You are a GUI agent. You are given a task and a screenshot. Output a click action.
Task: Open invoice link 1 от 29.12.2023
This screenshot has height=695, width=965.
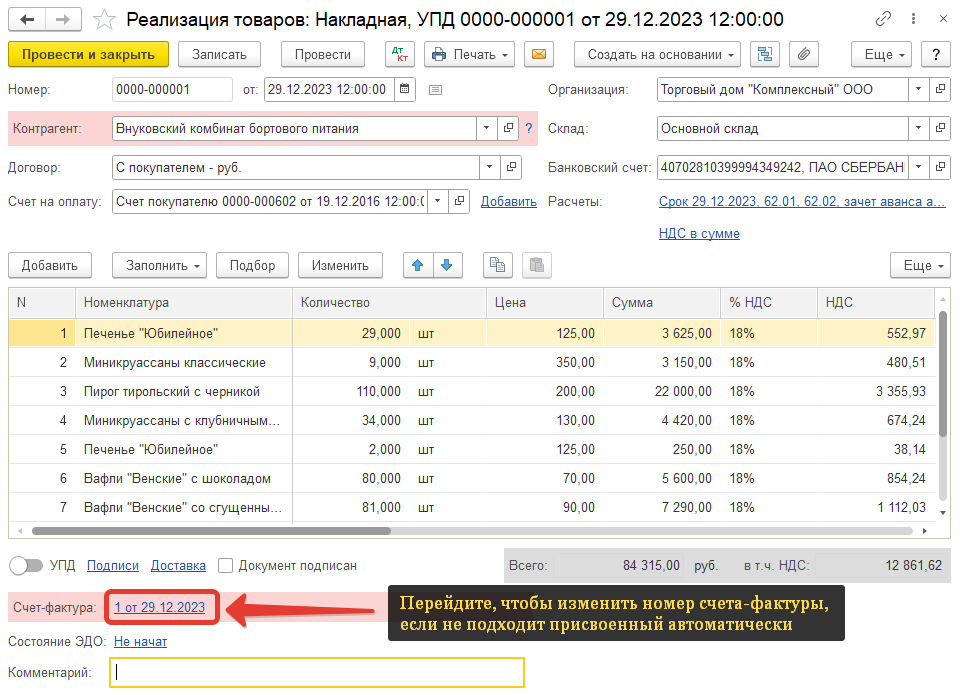[159, 607]
